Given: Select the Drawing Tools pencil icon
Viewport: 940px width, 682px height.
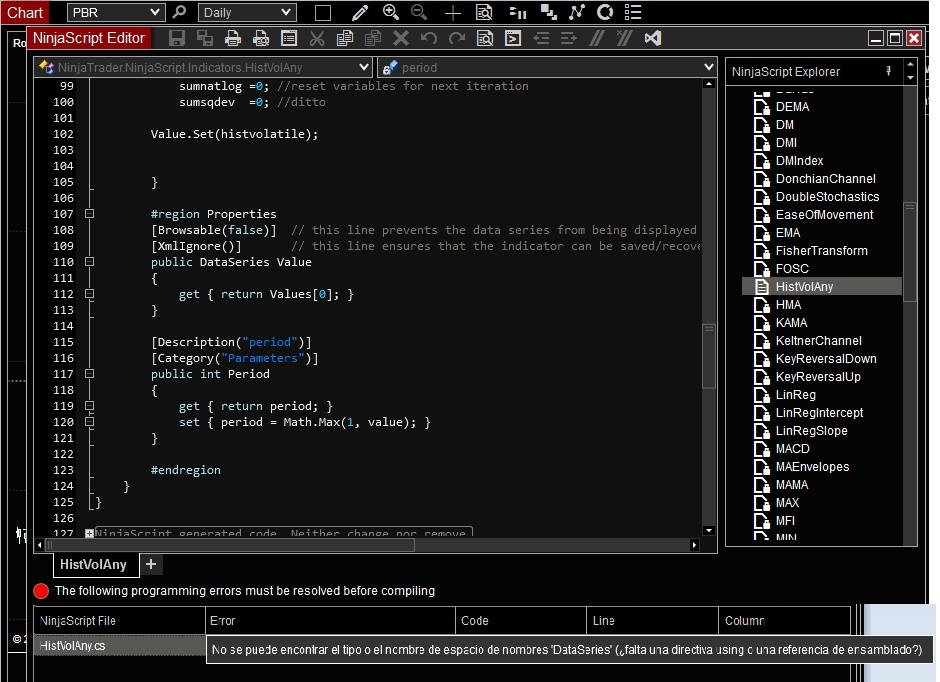Looking at the screenshot, I should [x=360, y=13].
